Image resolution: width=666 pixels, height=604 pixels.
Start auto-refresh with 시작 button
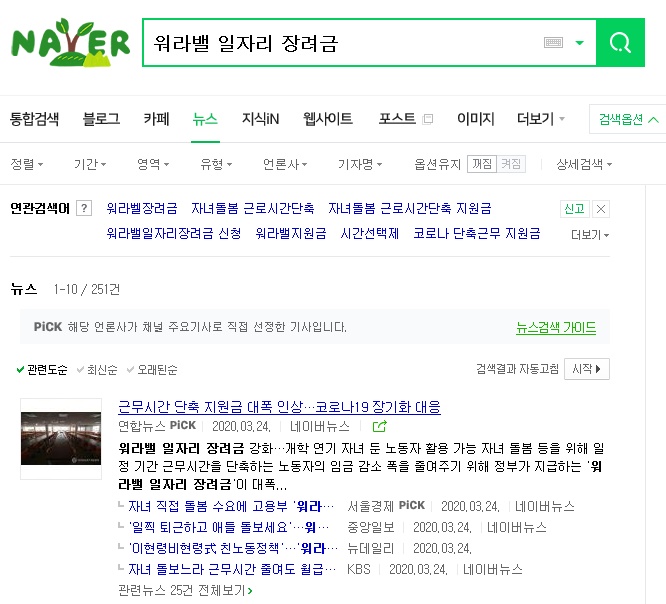coord(587,369)
